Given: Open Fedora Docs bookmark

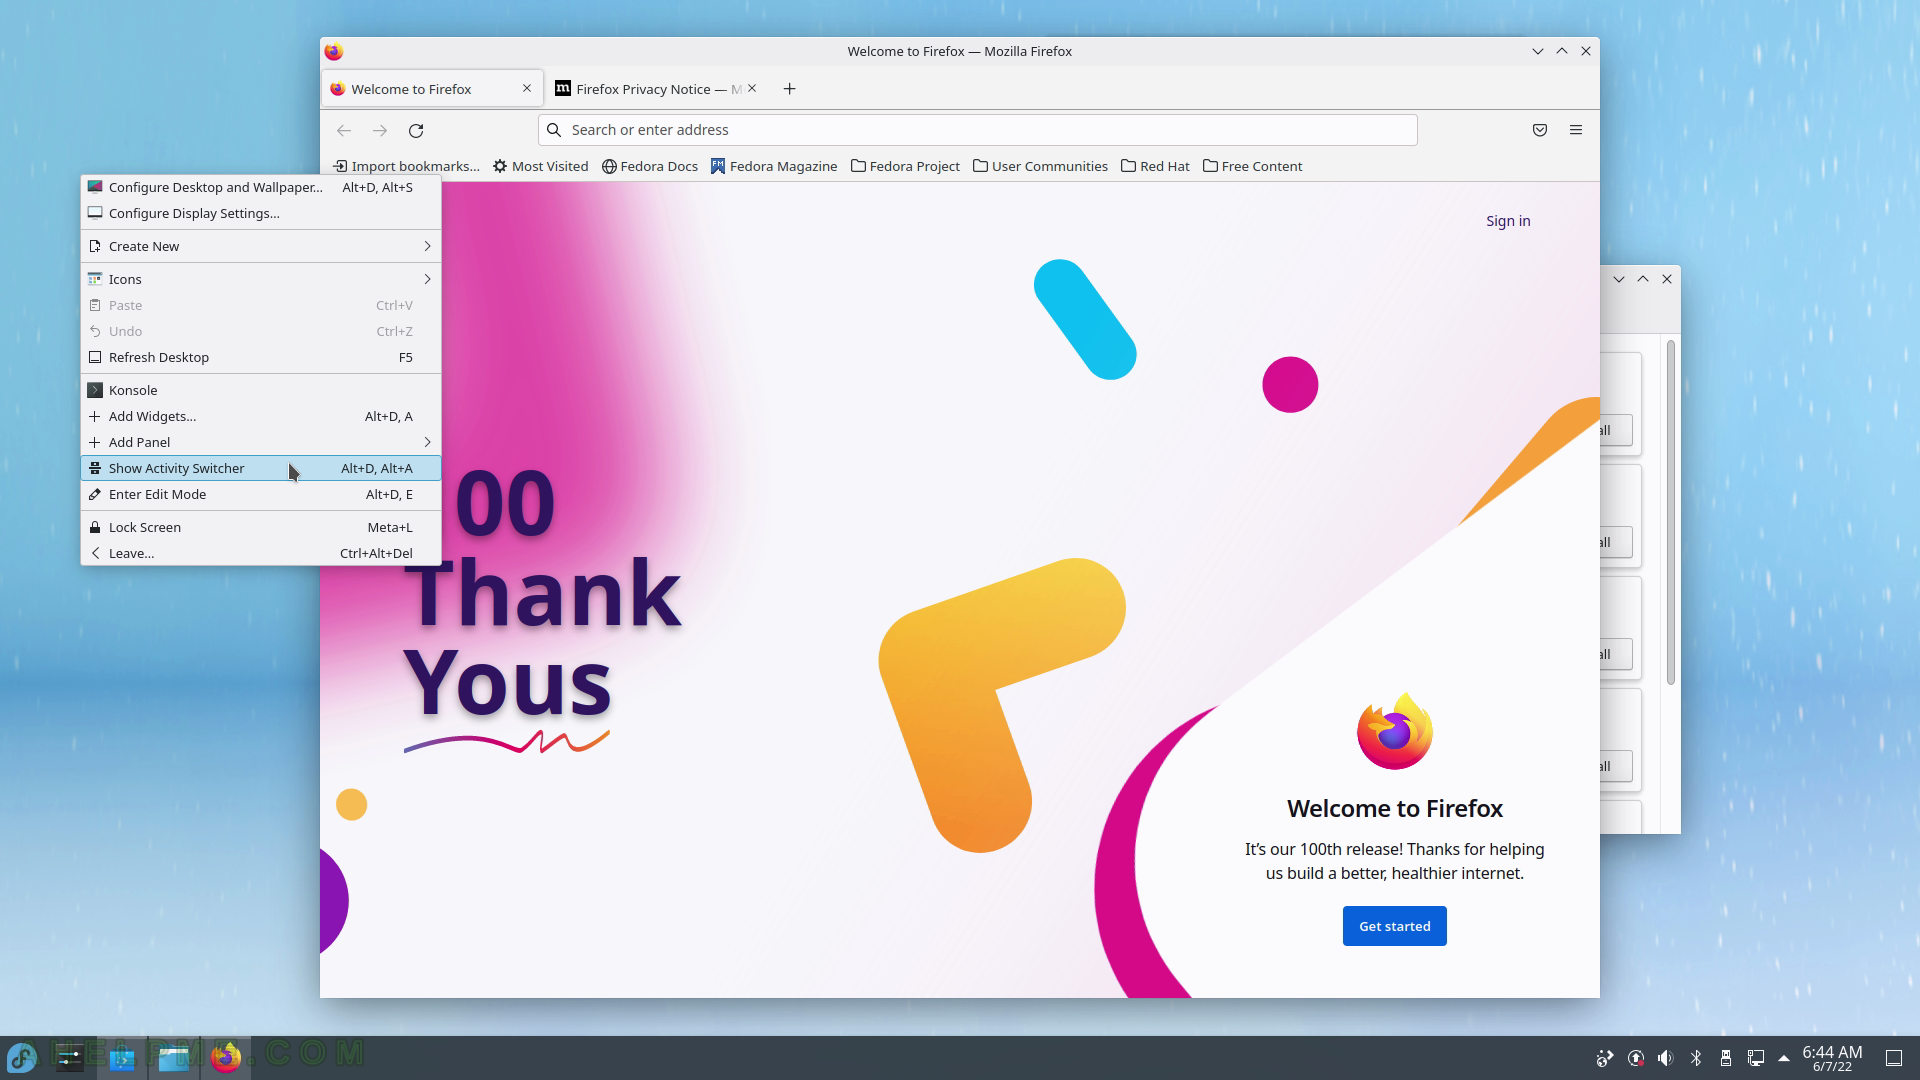Looking at the screenshot, I should [x=650, y=166].
